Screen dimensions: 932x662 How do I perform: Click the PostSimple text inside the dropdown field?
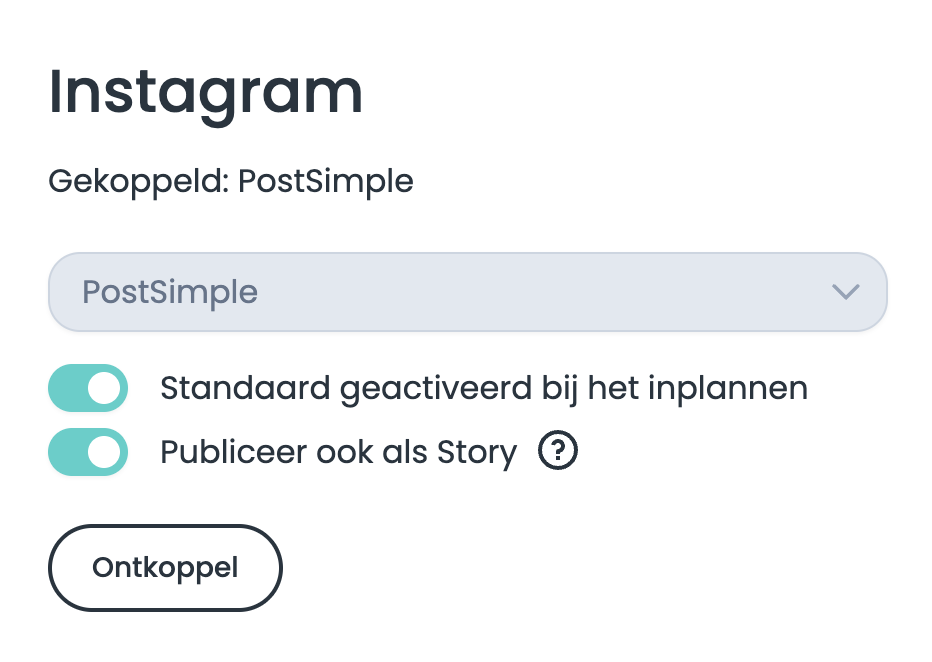170,292
